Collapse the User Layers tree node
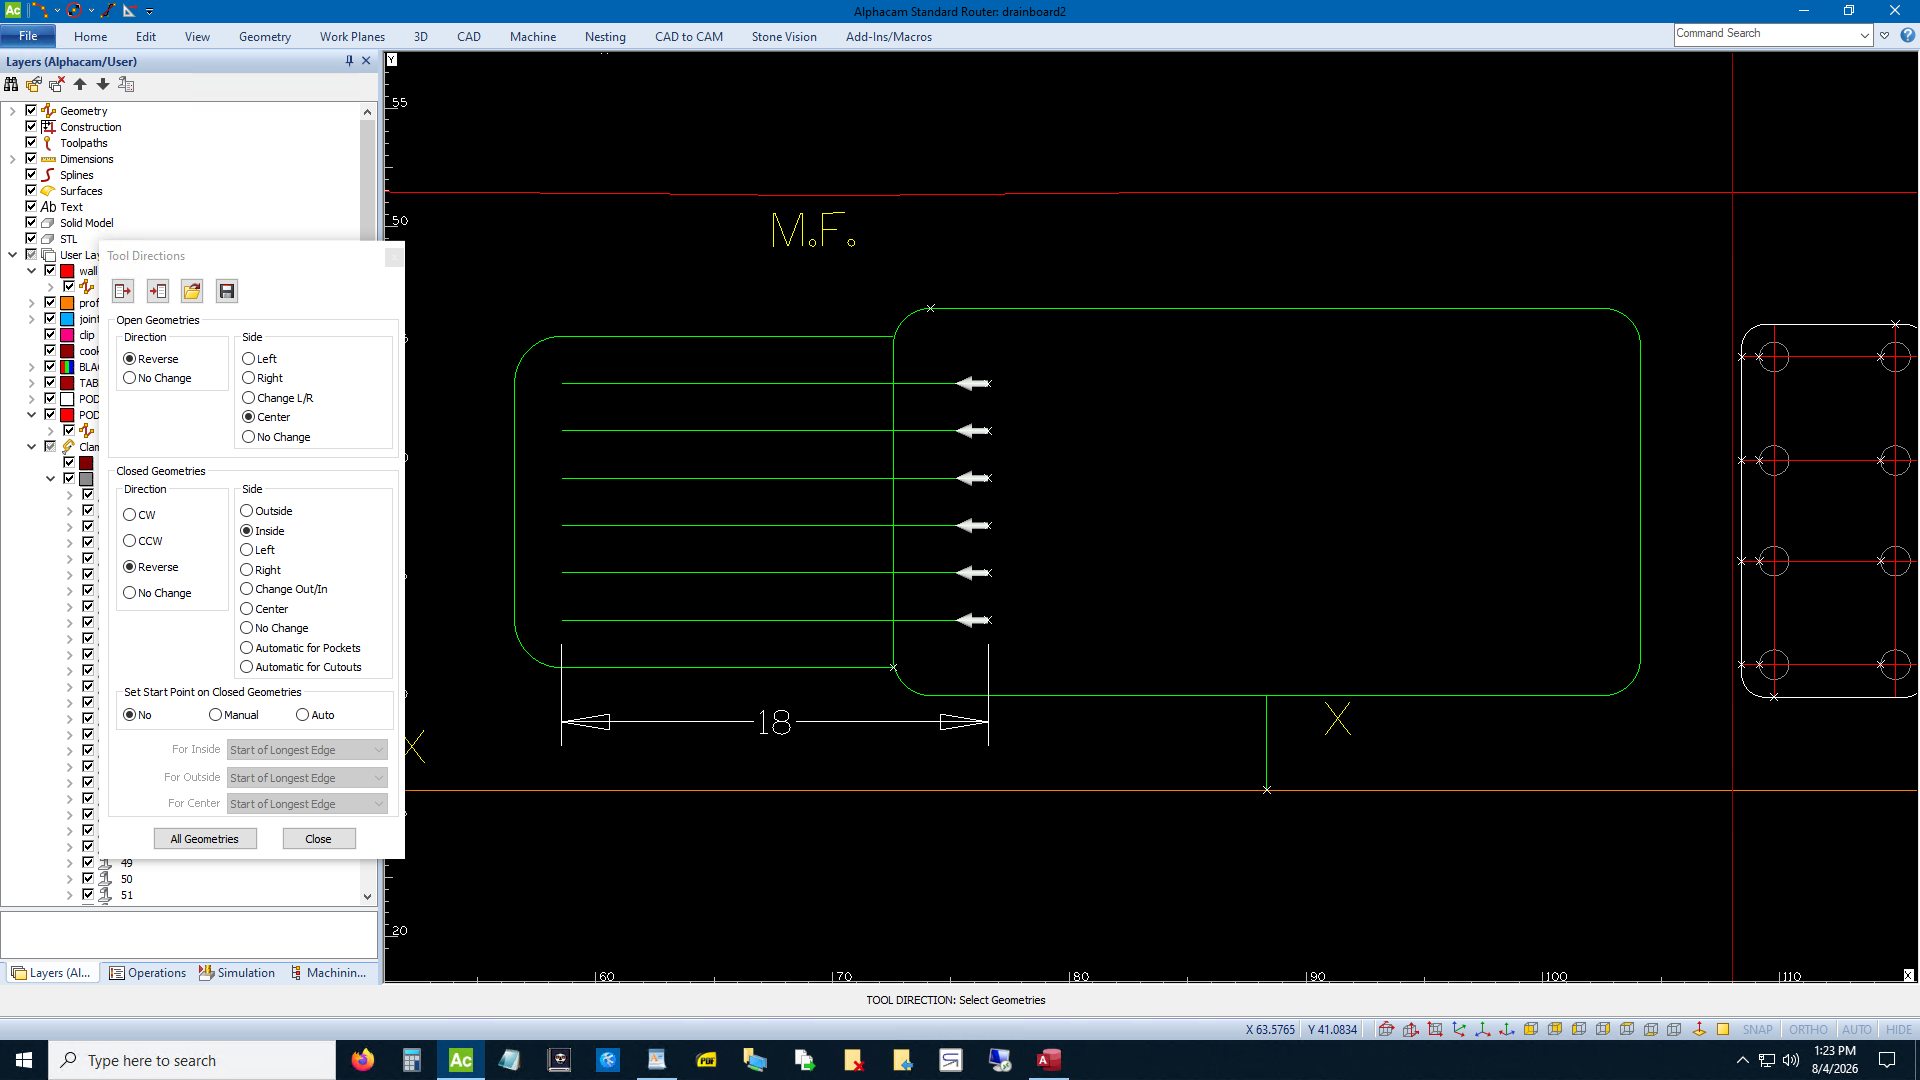This screenshot has height=1080, width=1920. click(12, 255)
